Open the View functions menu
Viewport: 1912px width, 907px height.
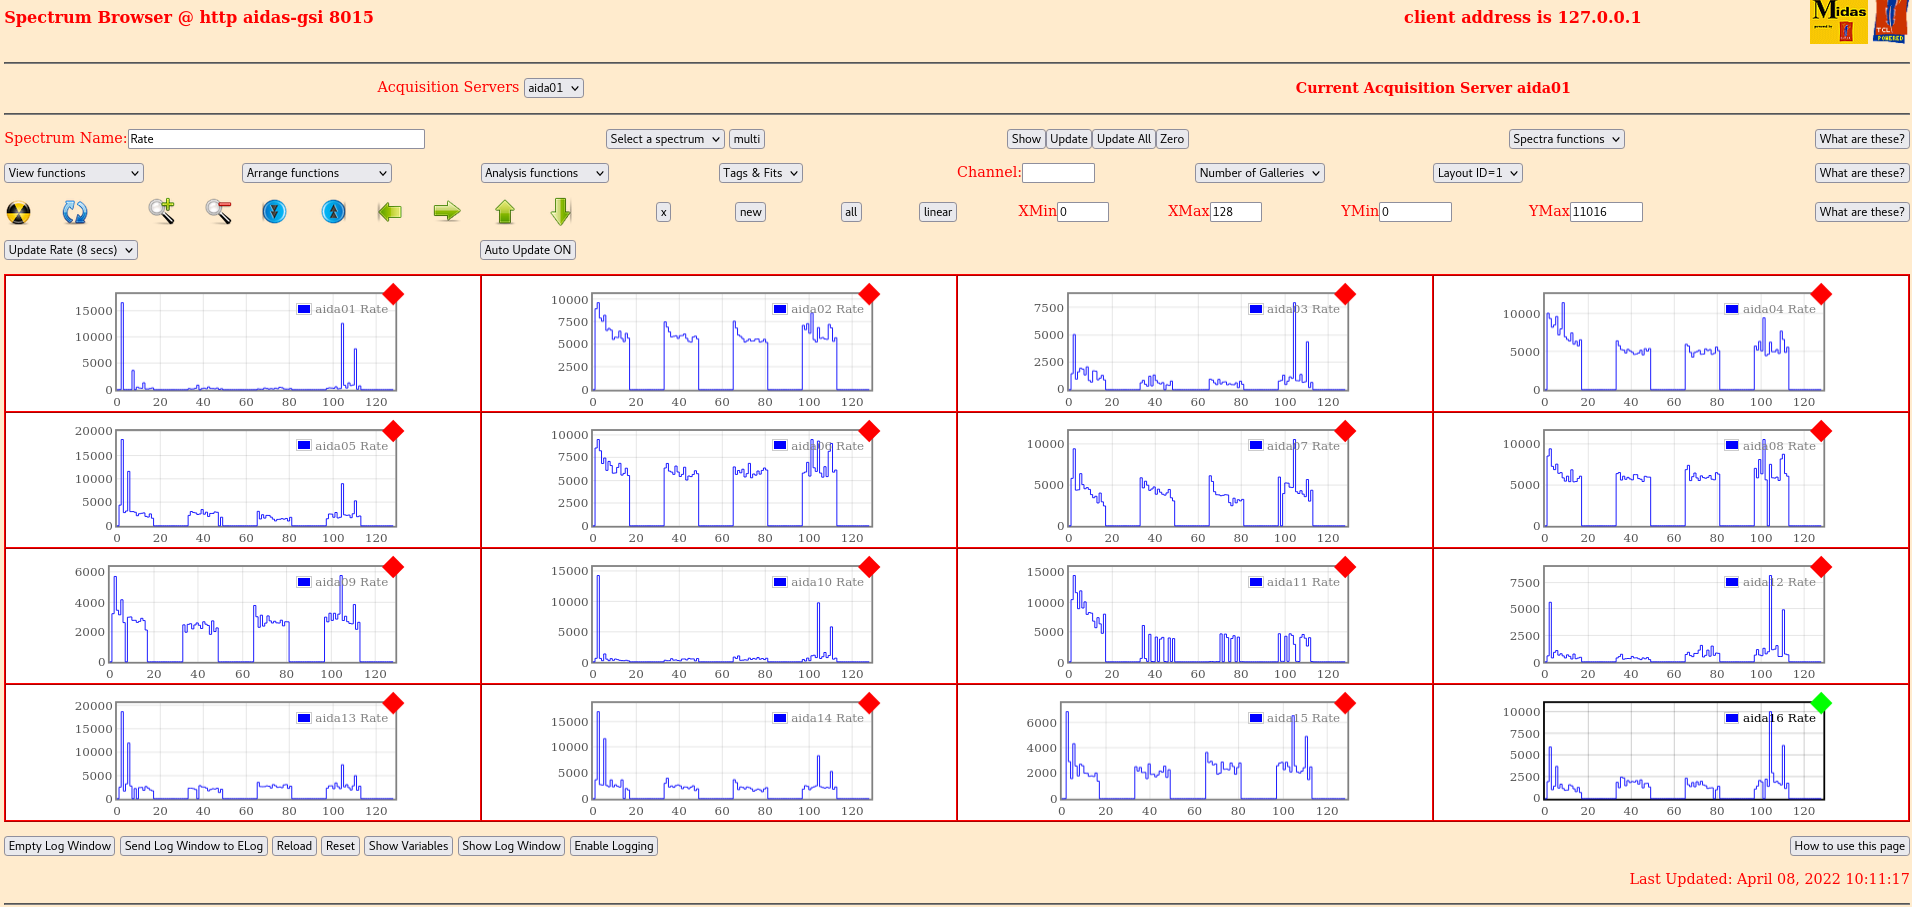click(x=74, y=173)
